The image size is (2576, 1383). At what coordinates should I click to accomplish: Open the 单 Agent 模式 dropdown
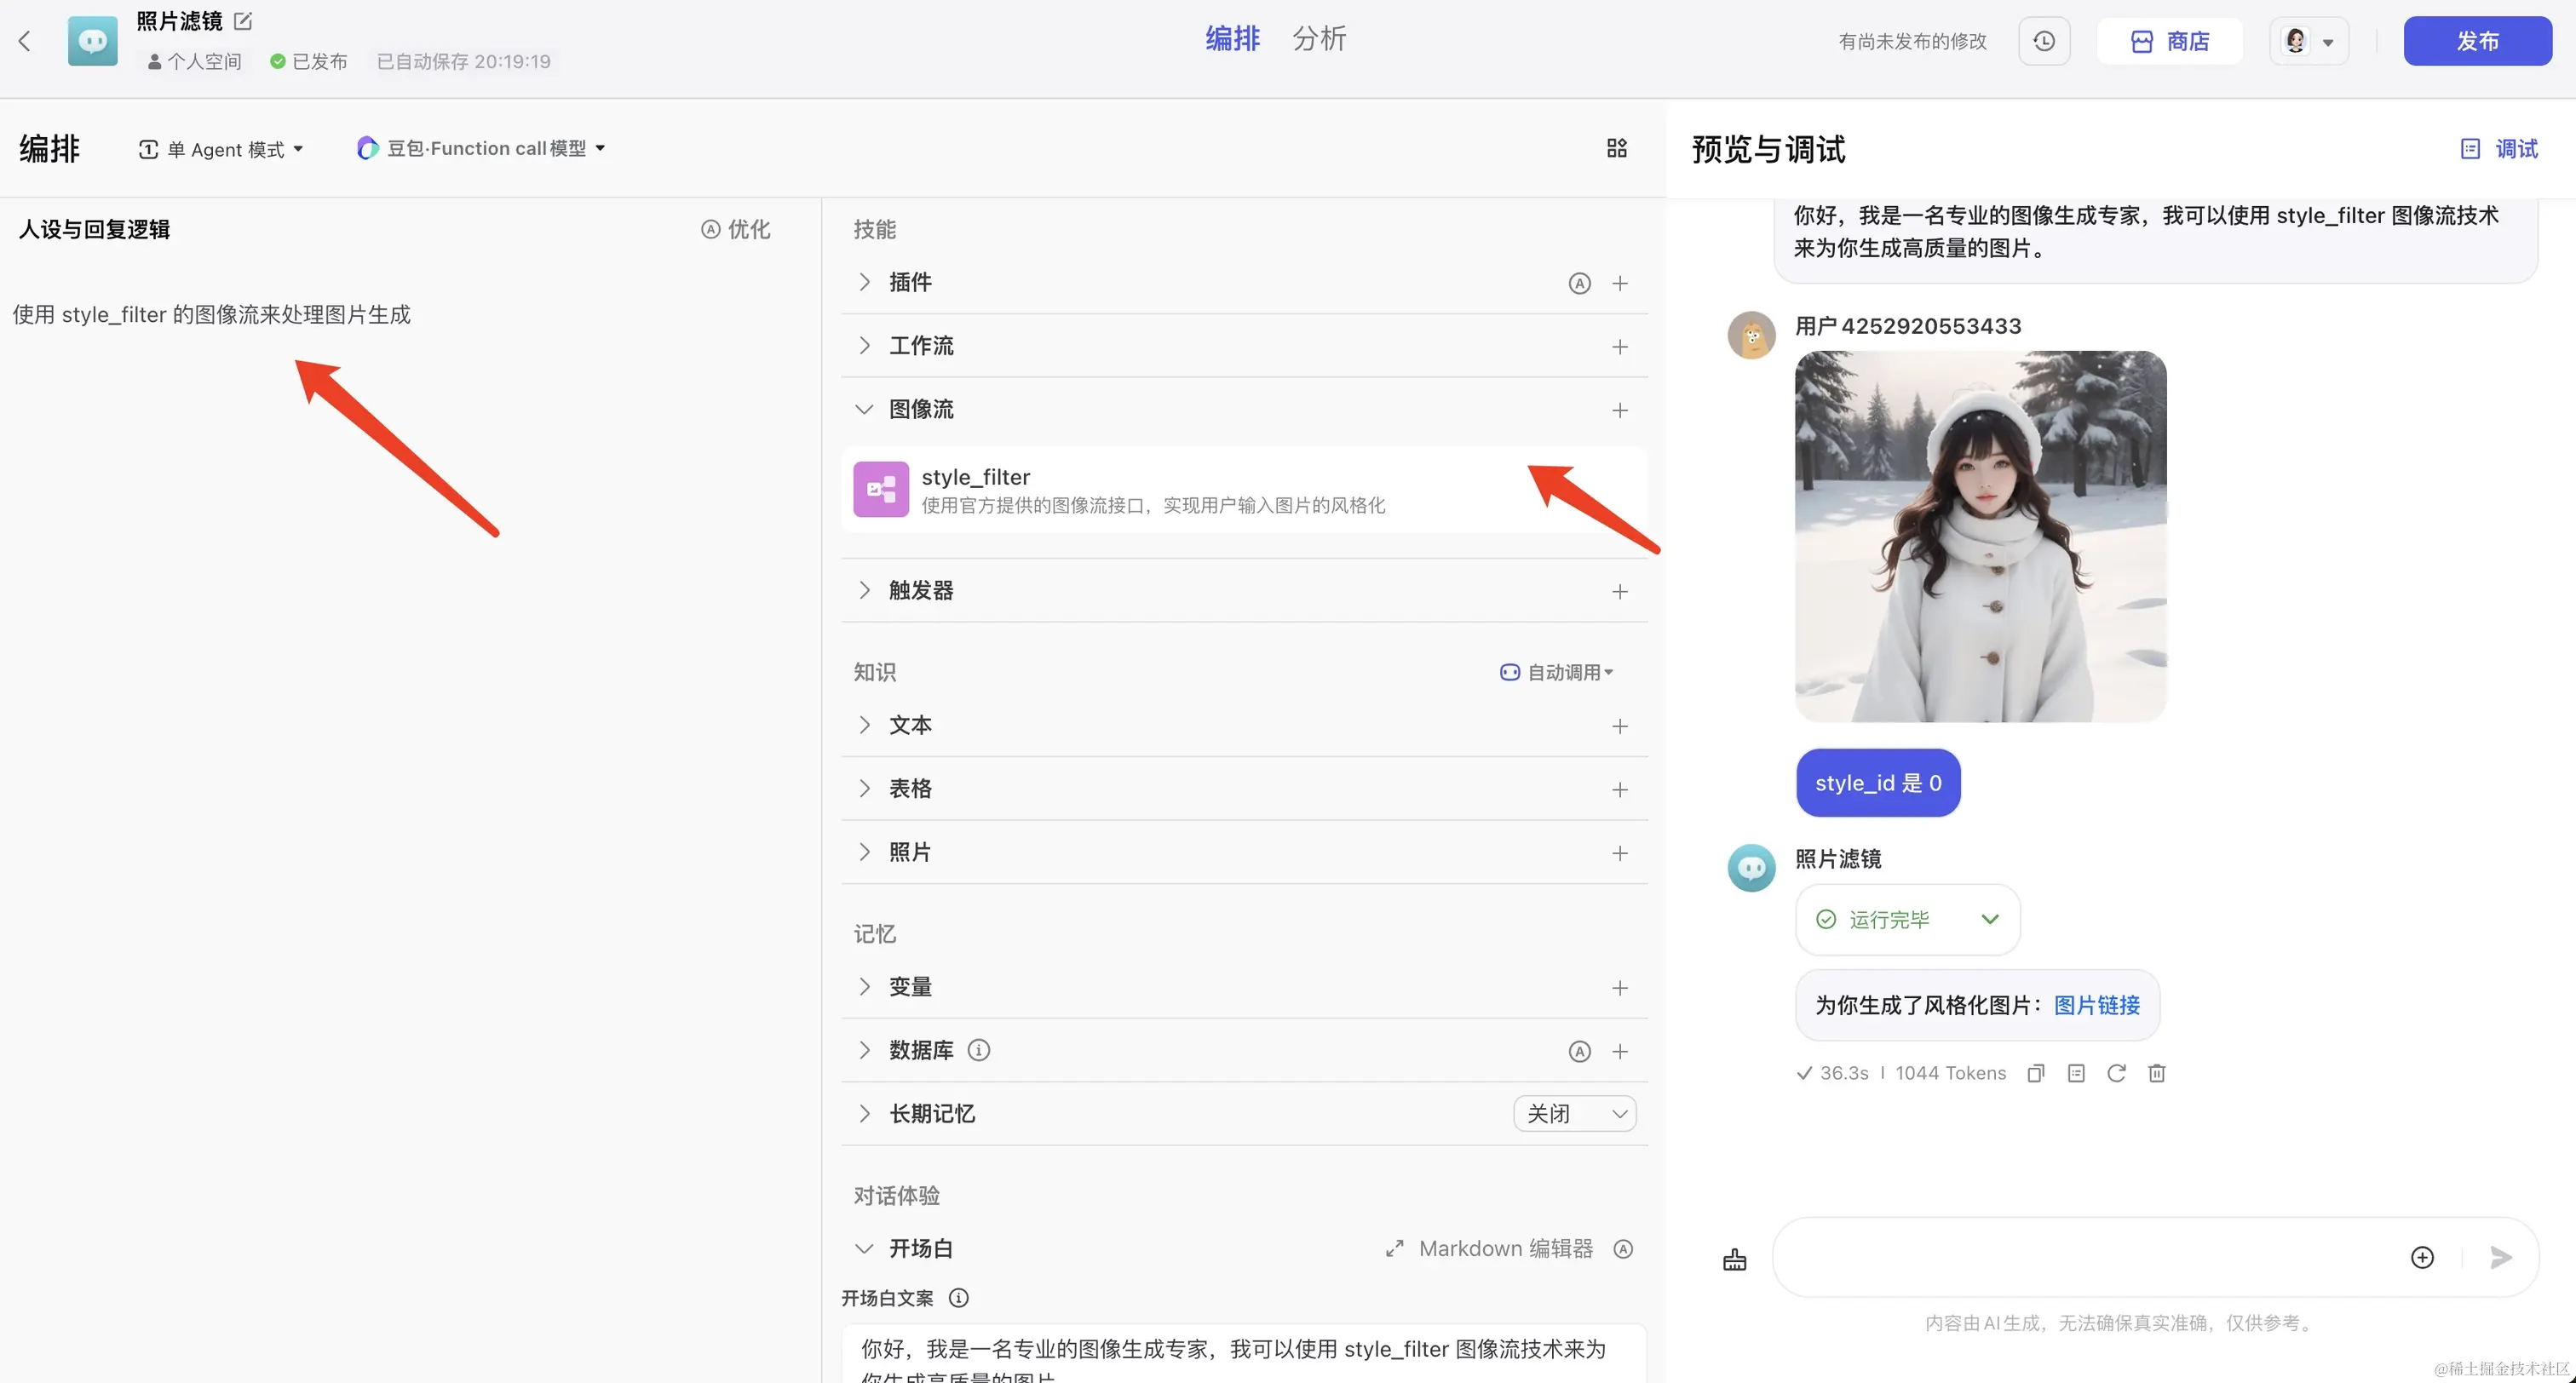coord(221,149)
